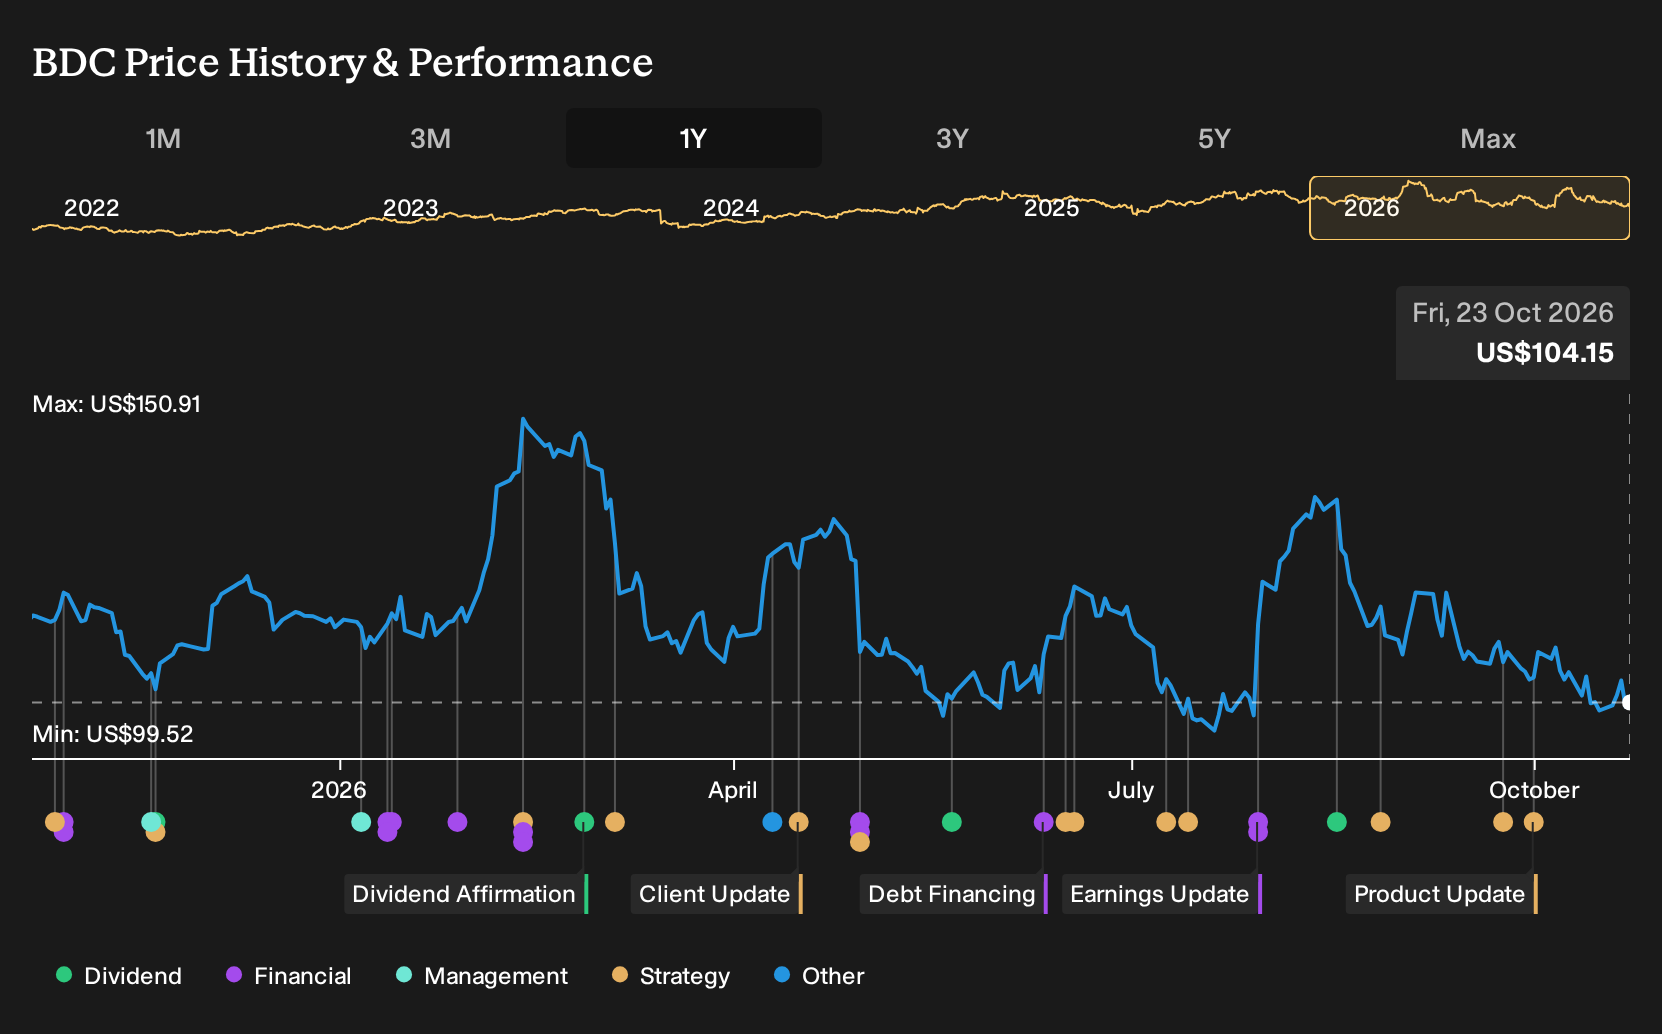Click the teal Management legend dot
This screenshot has height=1034, width=1662.
(404, 974)
